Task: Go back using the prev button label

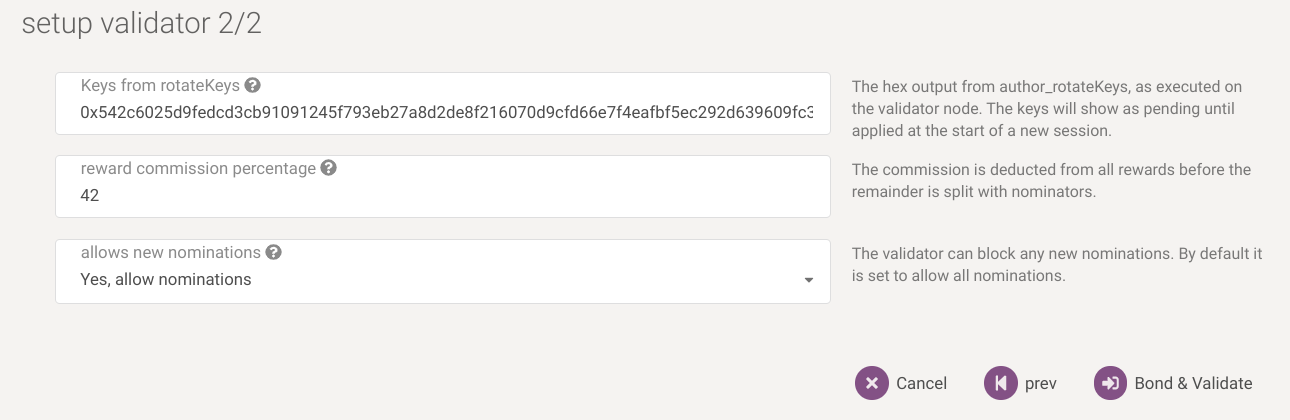Action: (1040, 383)
